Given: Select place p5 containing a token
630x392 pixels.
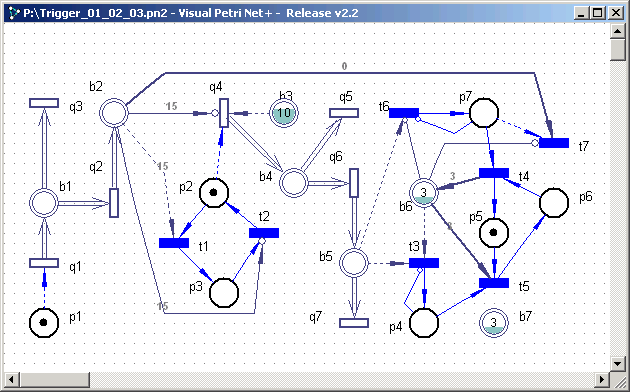Looking at the screenshot, I should [x=494, y=233].
